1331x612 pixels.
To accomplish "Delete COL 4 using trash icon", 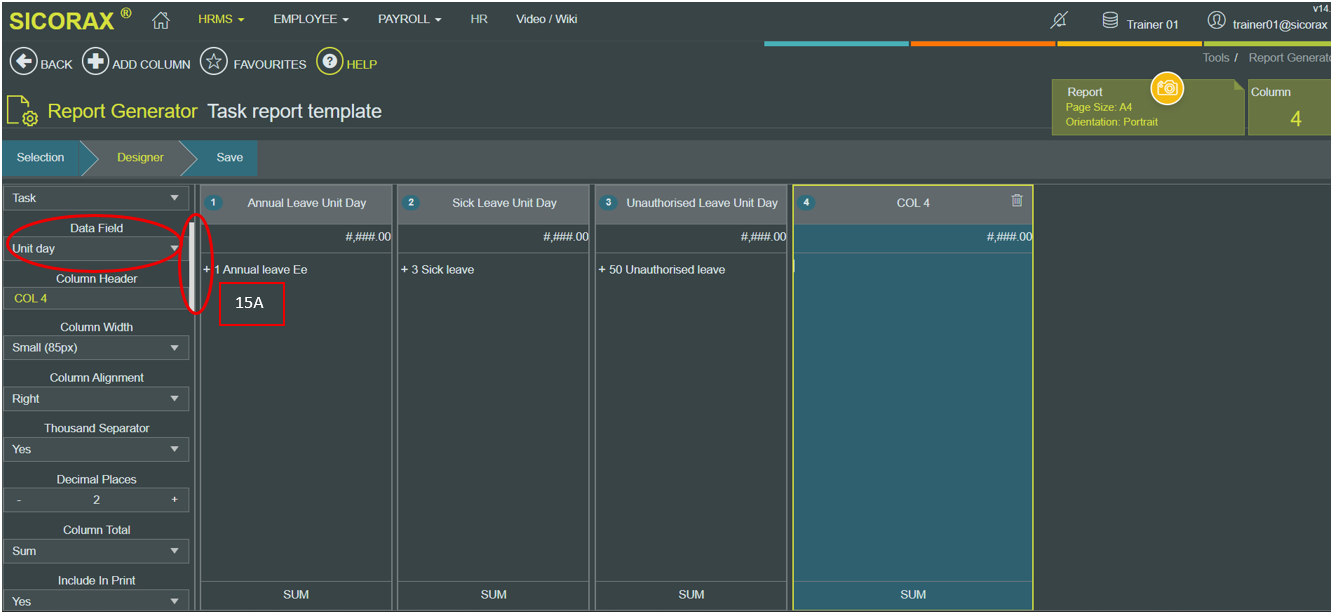I will (1017, 201).
